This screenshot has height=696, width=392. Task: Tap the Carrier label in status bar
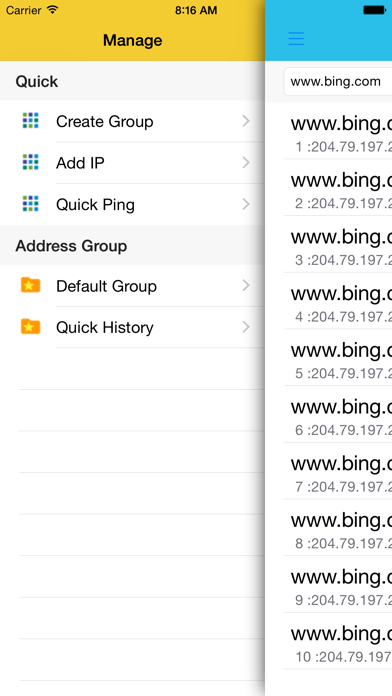click(x=24, y=10)
